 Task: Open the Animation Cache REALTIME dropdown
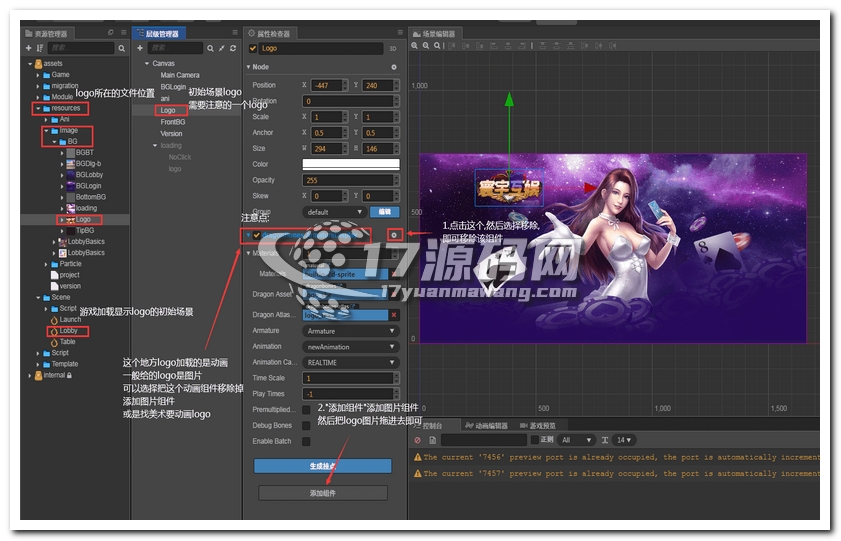pyautogui.click(x=350, y=363)
